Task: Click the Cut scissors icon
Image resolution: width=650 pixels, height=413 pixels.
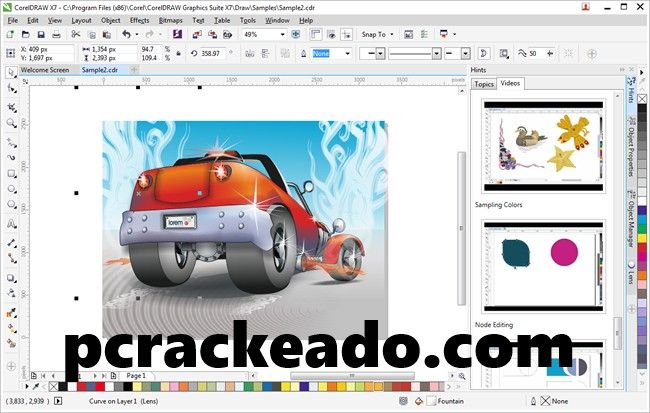Action: pos(75,34)
